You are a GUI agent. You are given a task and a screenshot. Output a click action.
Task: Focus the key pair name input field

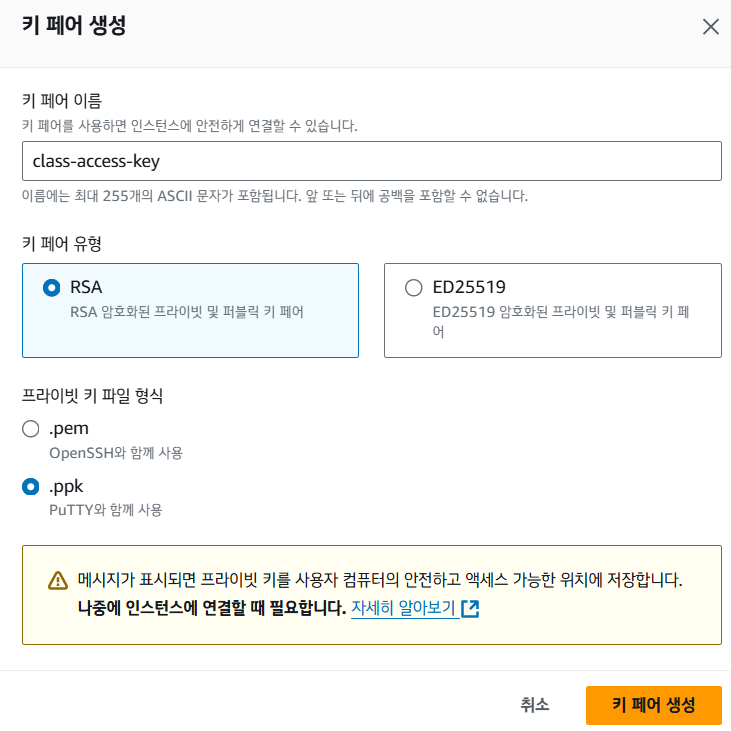pos(371,160)
